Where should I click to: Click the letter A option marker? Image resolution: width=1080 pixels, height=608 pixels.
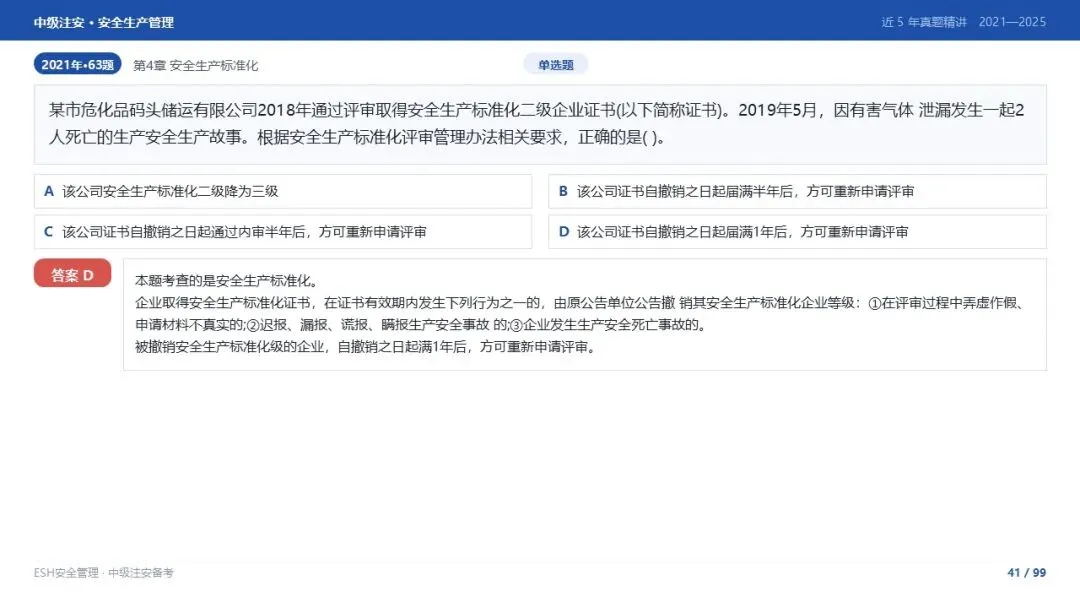49,191
